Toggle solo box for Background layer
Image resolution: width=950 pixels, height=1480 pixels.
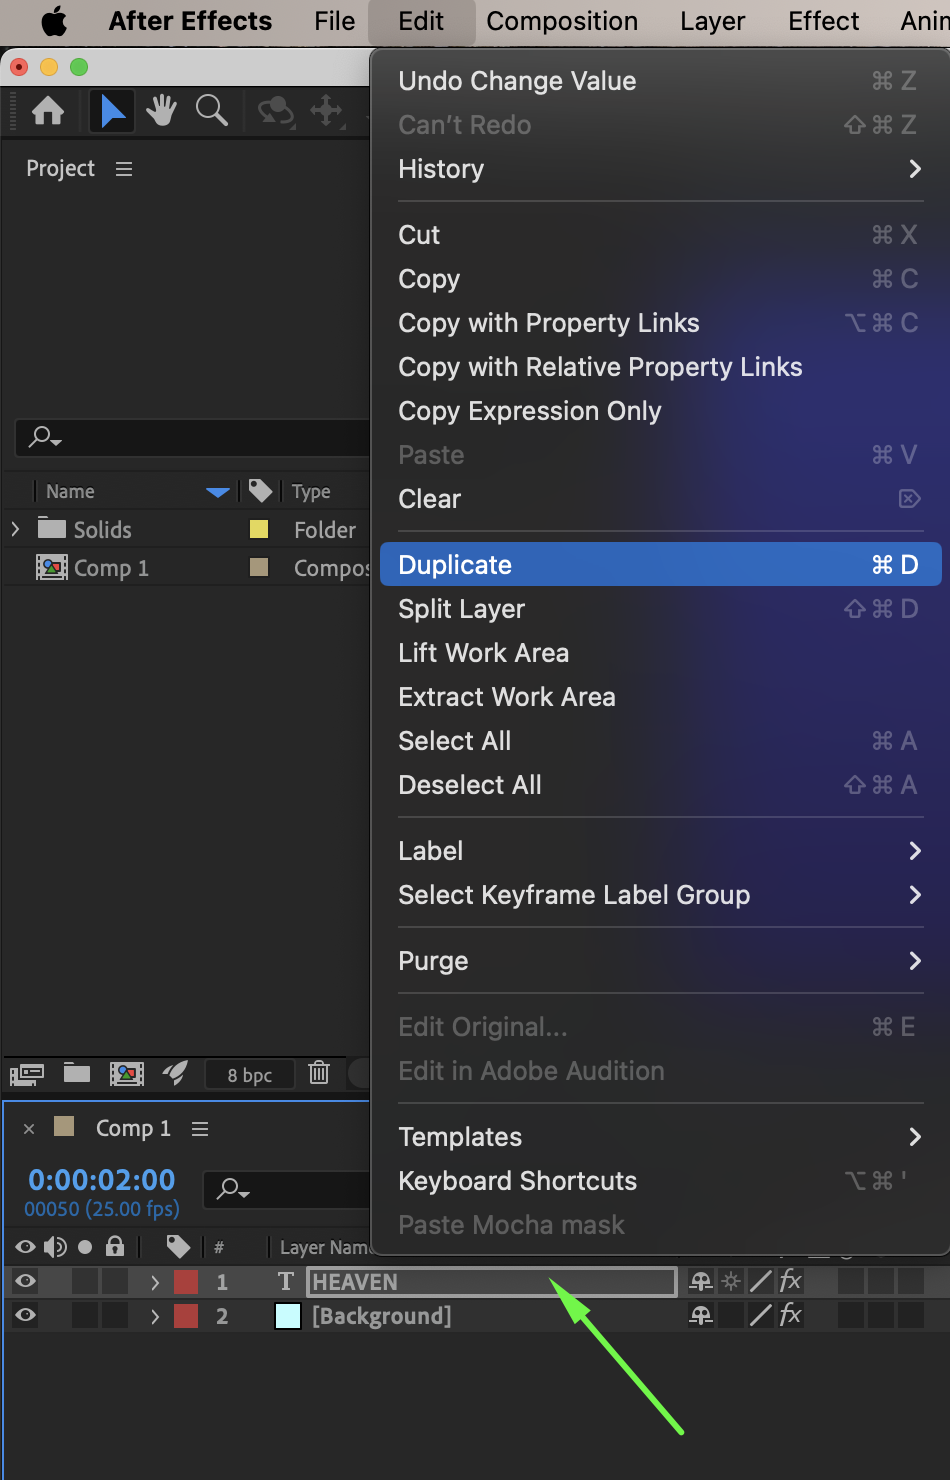pyautogui.click(x=85, y=1316)
